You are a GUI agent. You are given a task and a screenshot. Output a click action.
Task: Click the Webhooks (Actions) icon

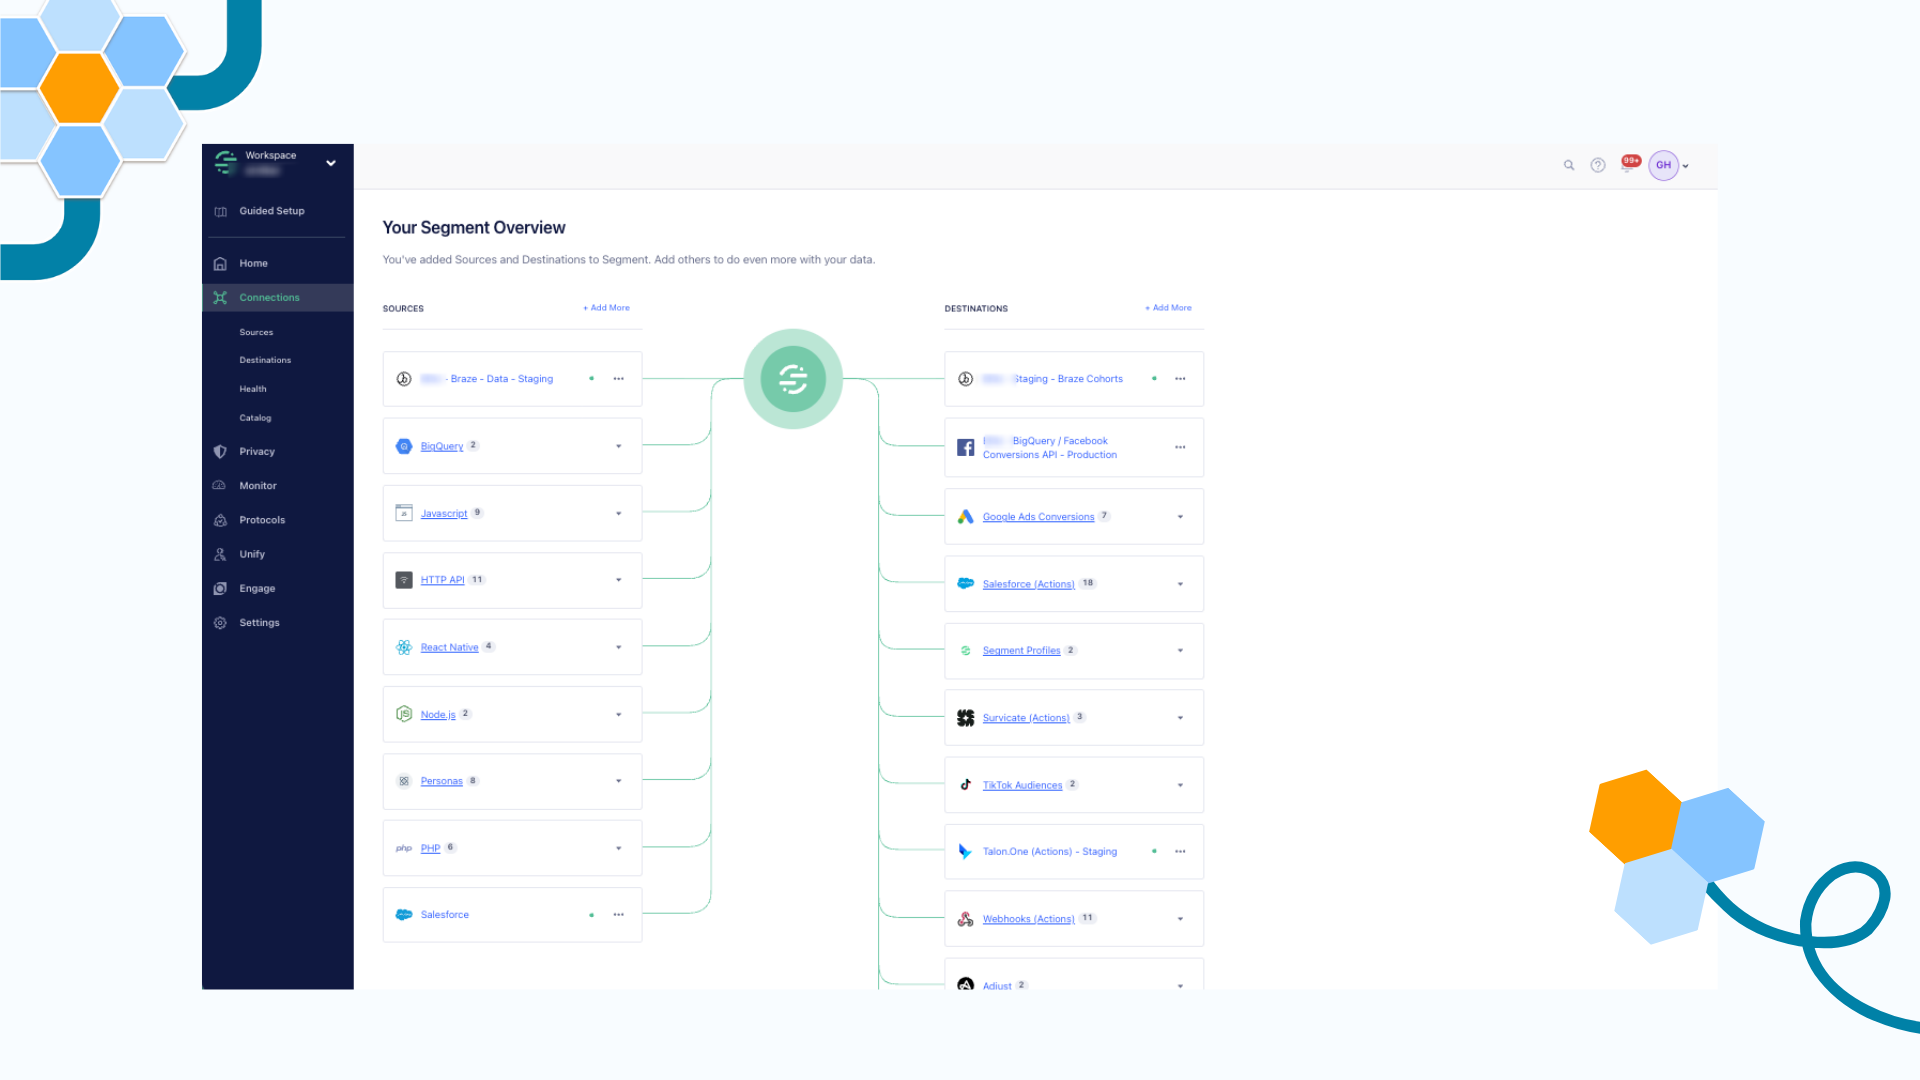pos(965,919)
